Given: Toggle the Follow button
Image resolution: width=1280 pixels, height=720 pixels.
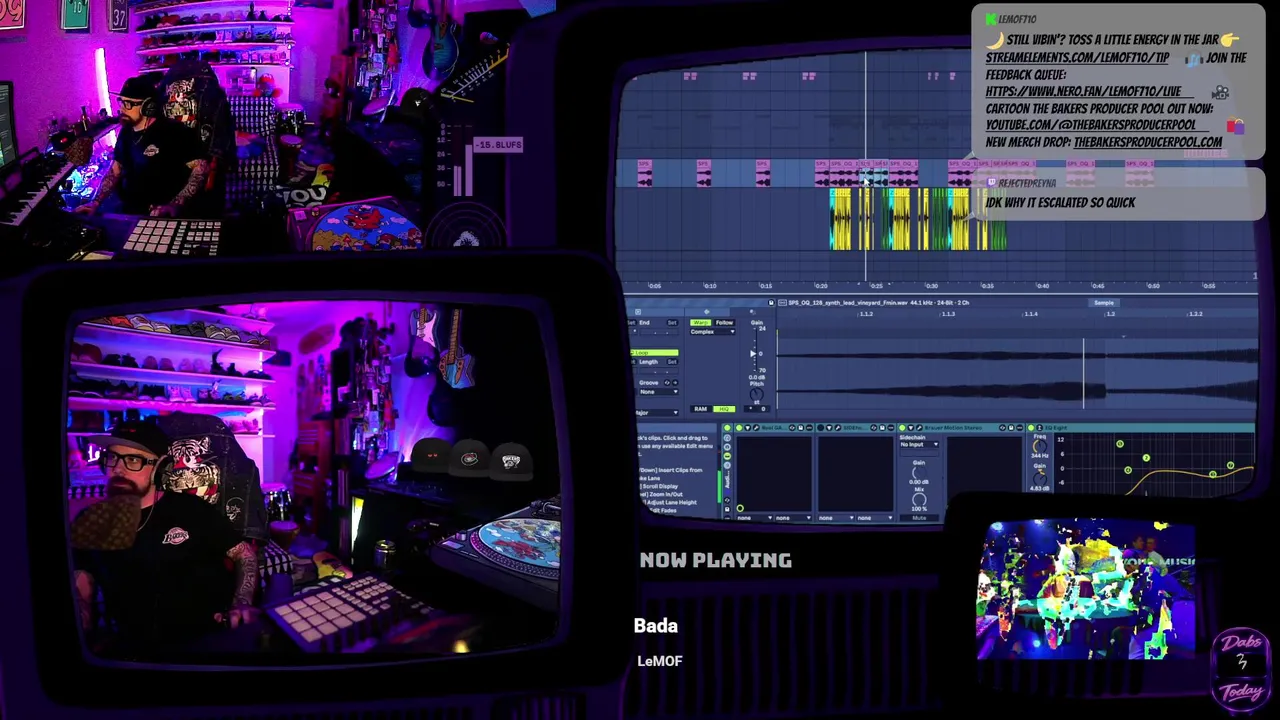Looking at the screenshot, I should click(724, 322).
